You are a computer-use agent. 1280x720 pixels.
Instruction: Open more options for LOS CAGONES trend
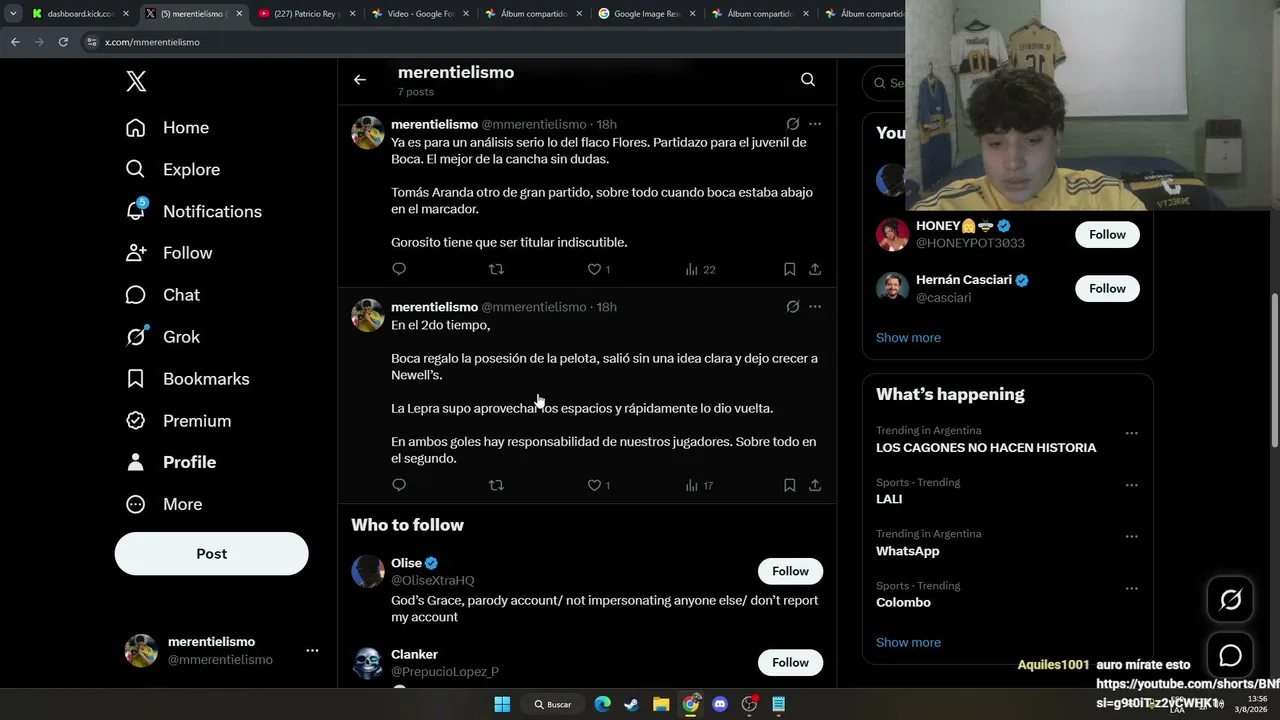pyautogui.click(x=1131, y=433)
